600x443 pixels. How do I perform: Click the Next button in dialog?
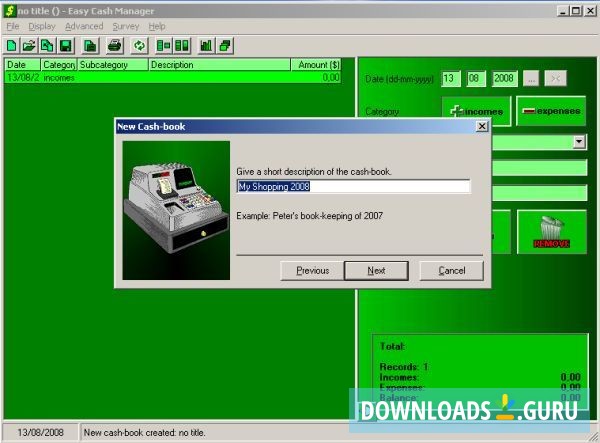376,270
